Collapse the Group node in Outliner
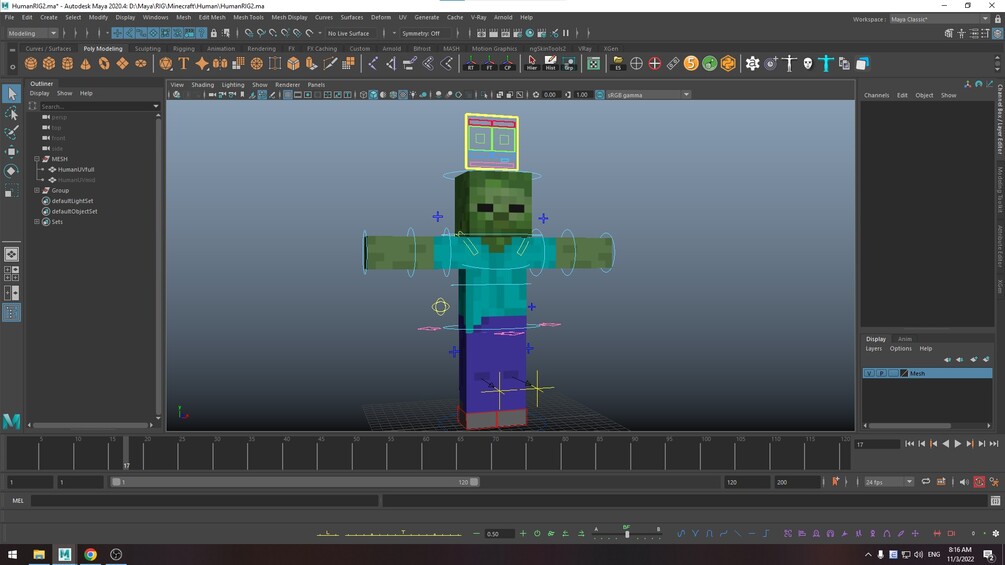 click(x=37, y=190)
